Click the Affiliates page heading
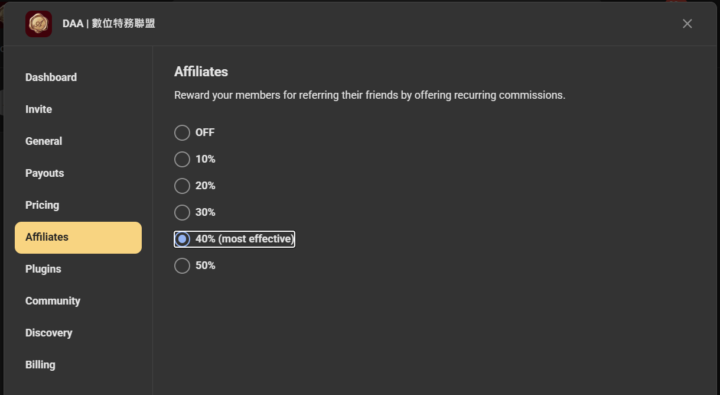 [201, 72]
